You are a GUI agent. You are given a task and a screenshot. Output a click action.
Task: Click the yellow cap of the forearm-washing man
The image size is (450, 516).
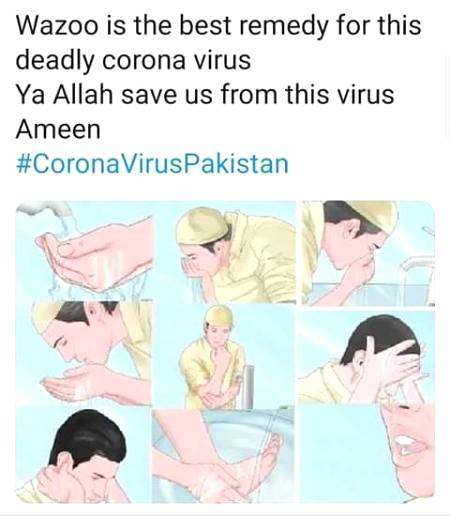[220, 317]
